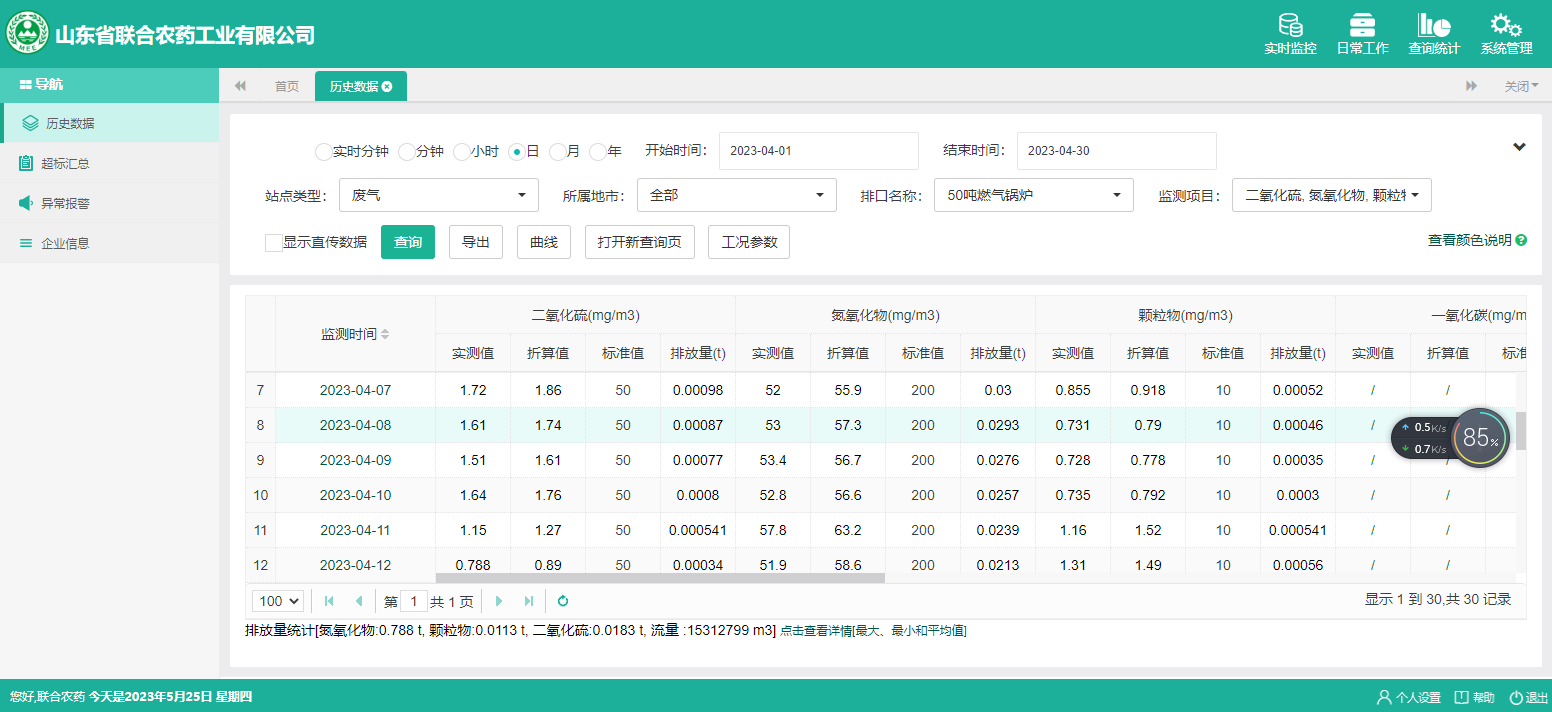
Task: Select the 实时分钟 radio button
Action: [323, 152]
